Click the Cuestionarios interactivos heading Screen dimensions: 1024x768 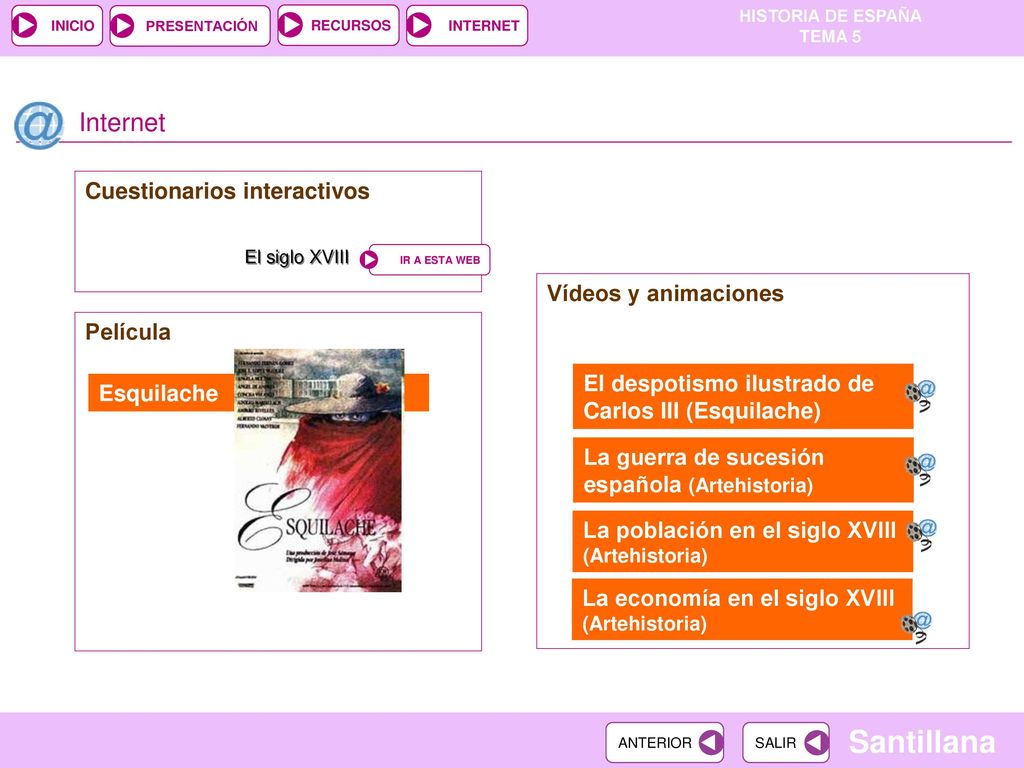click(x=227, y=191)
